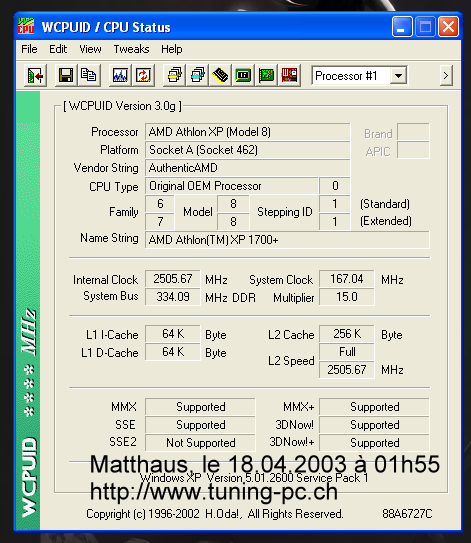Click the MMX+ Supported field
Viewport: 471px width, 543px height.
[374, 407]
